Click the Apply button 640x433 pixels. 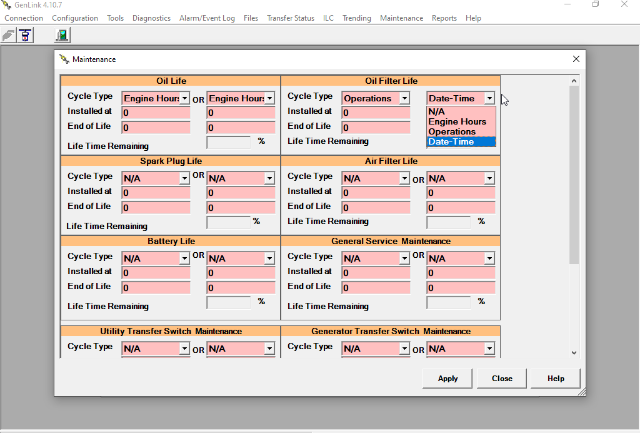(x=448, y=378)
